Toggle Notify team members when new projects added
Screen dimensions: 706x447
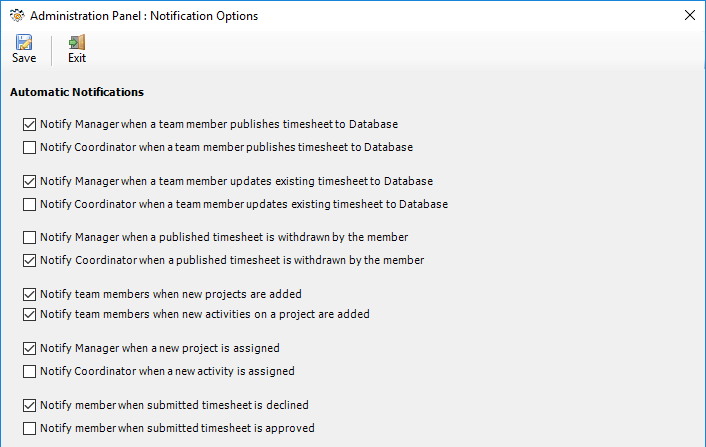[29, 295]
